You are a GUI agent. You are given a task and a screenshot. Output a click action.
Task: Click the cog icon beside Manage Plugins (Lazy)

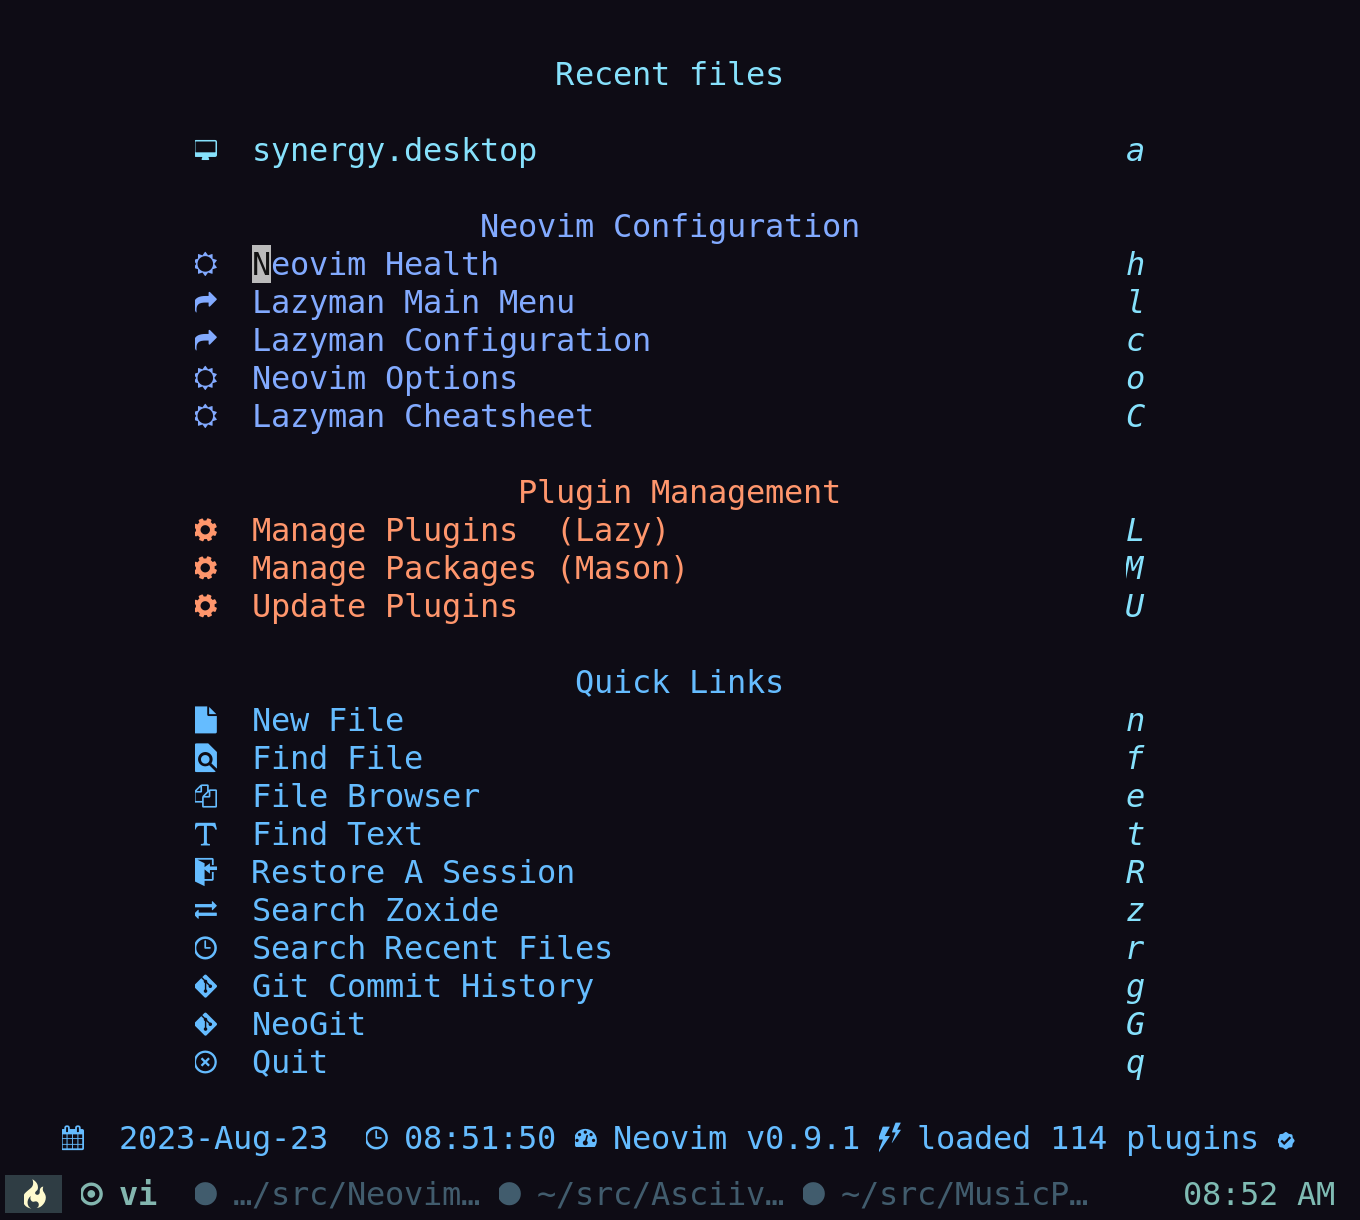206,530
